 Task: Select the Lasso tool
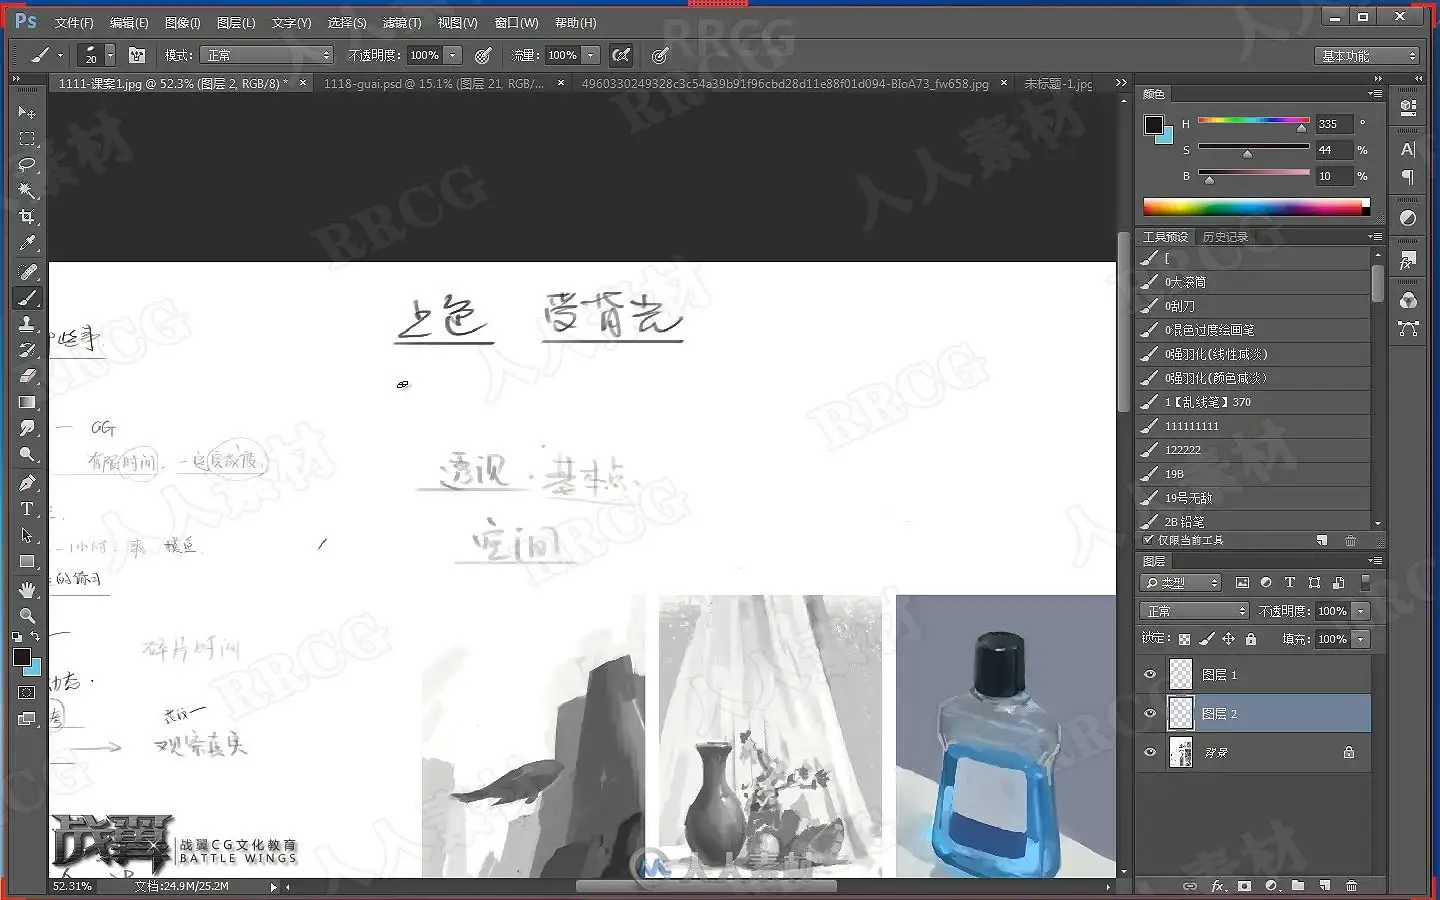coord(27,164)
